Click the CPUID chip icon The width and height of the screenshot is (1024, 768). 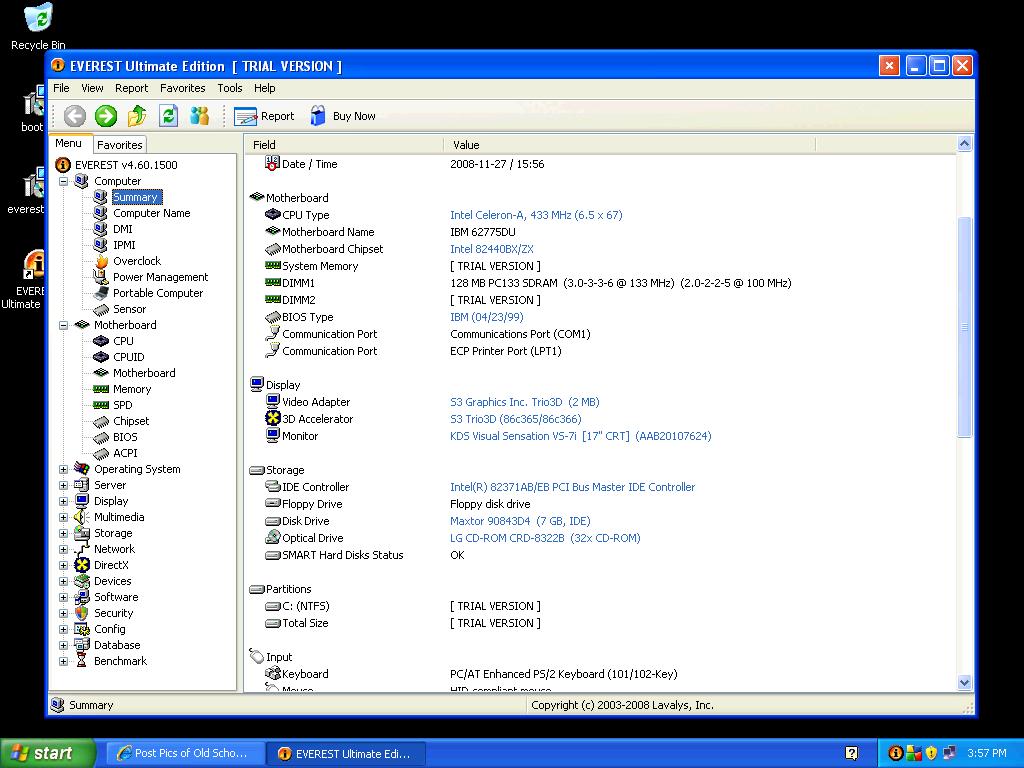(101, 357)
